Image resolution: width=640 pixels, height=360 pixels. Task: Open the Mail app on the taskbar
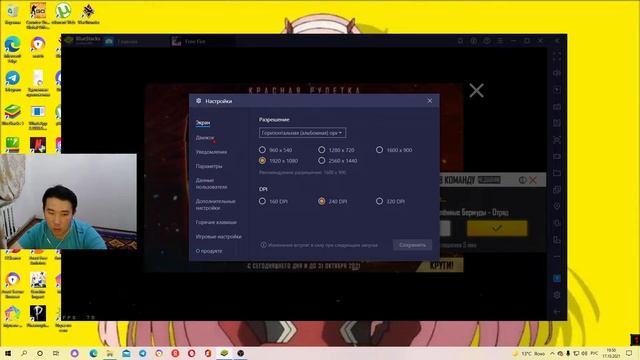[126, 353]
